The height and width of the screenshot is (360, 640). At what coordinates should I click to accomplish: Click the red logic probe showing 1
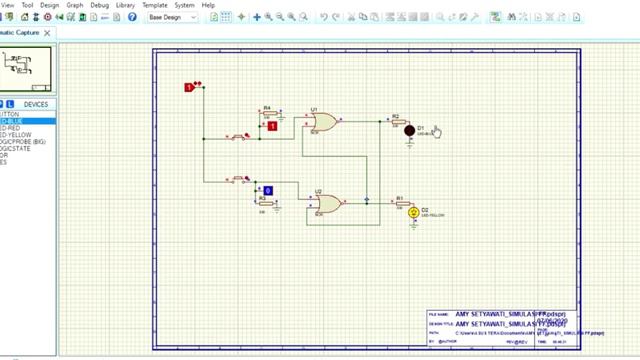tap(272, 127)
